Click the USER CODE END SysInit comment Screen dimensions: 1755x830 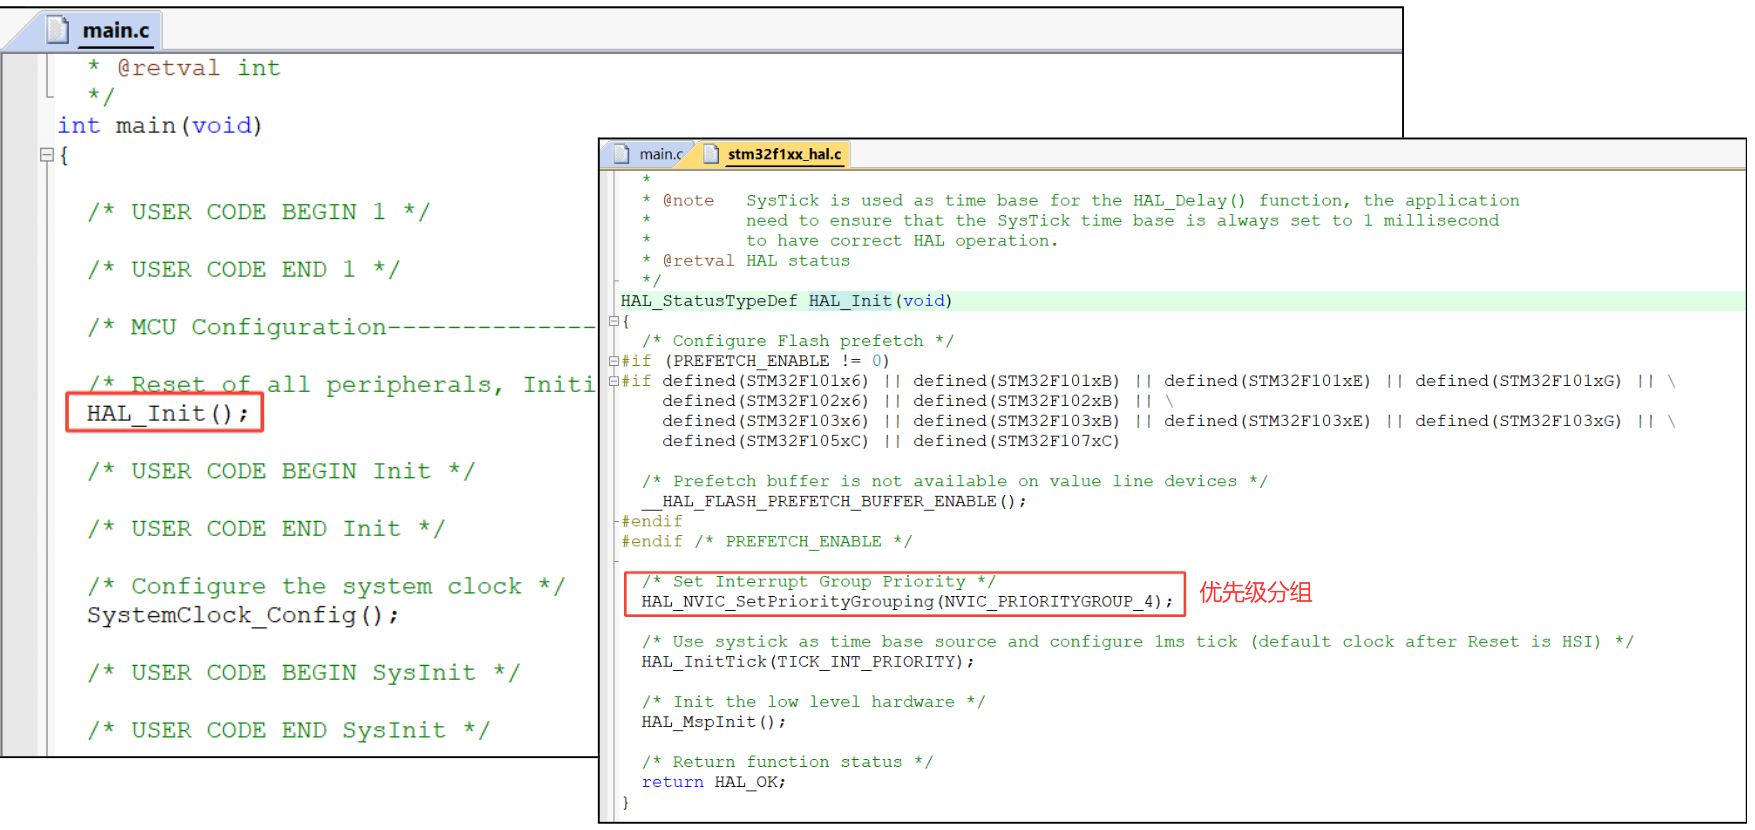(288, 730)
